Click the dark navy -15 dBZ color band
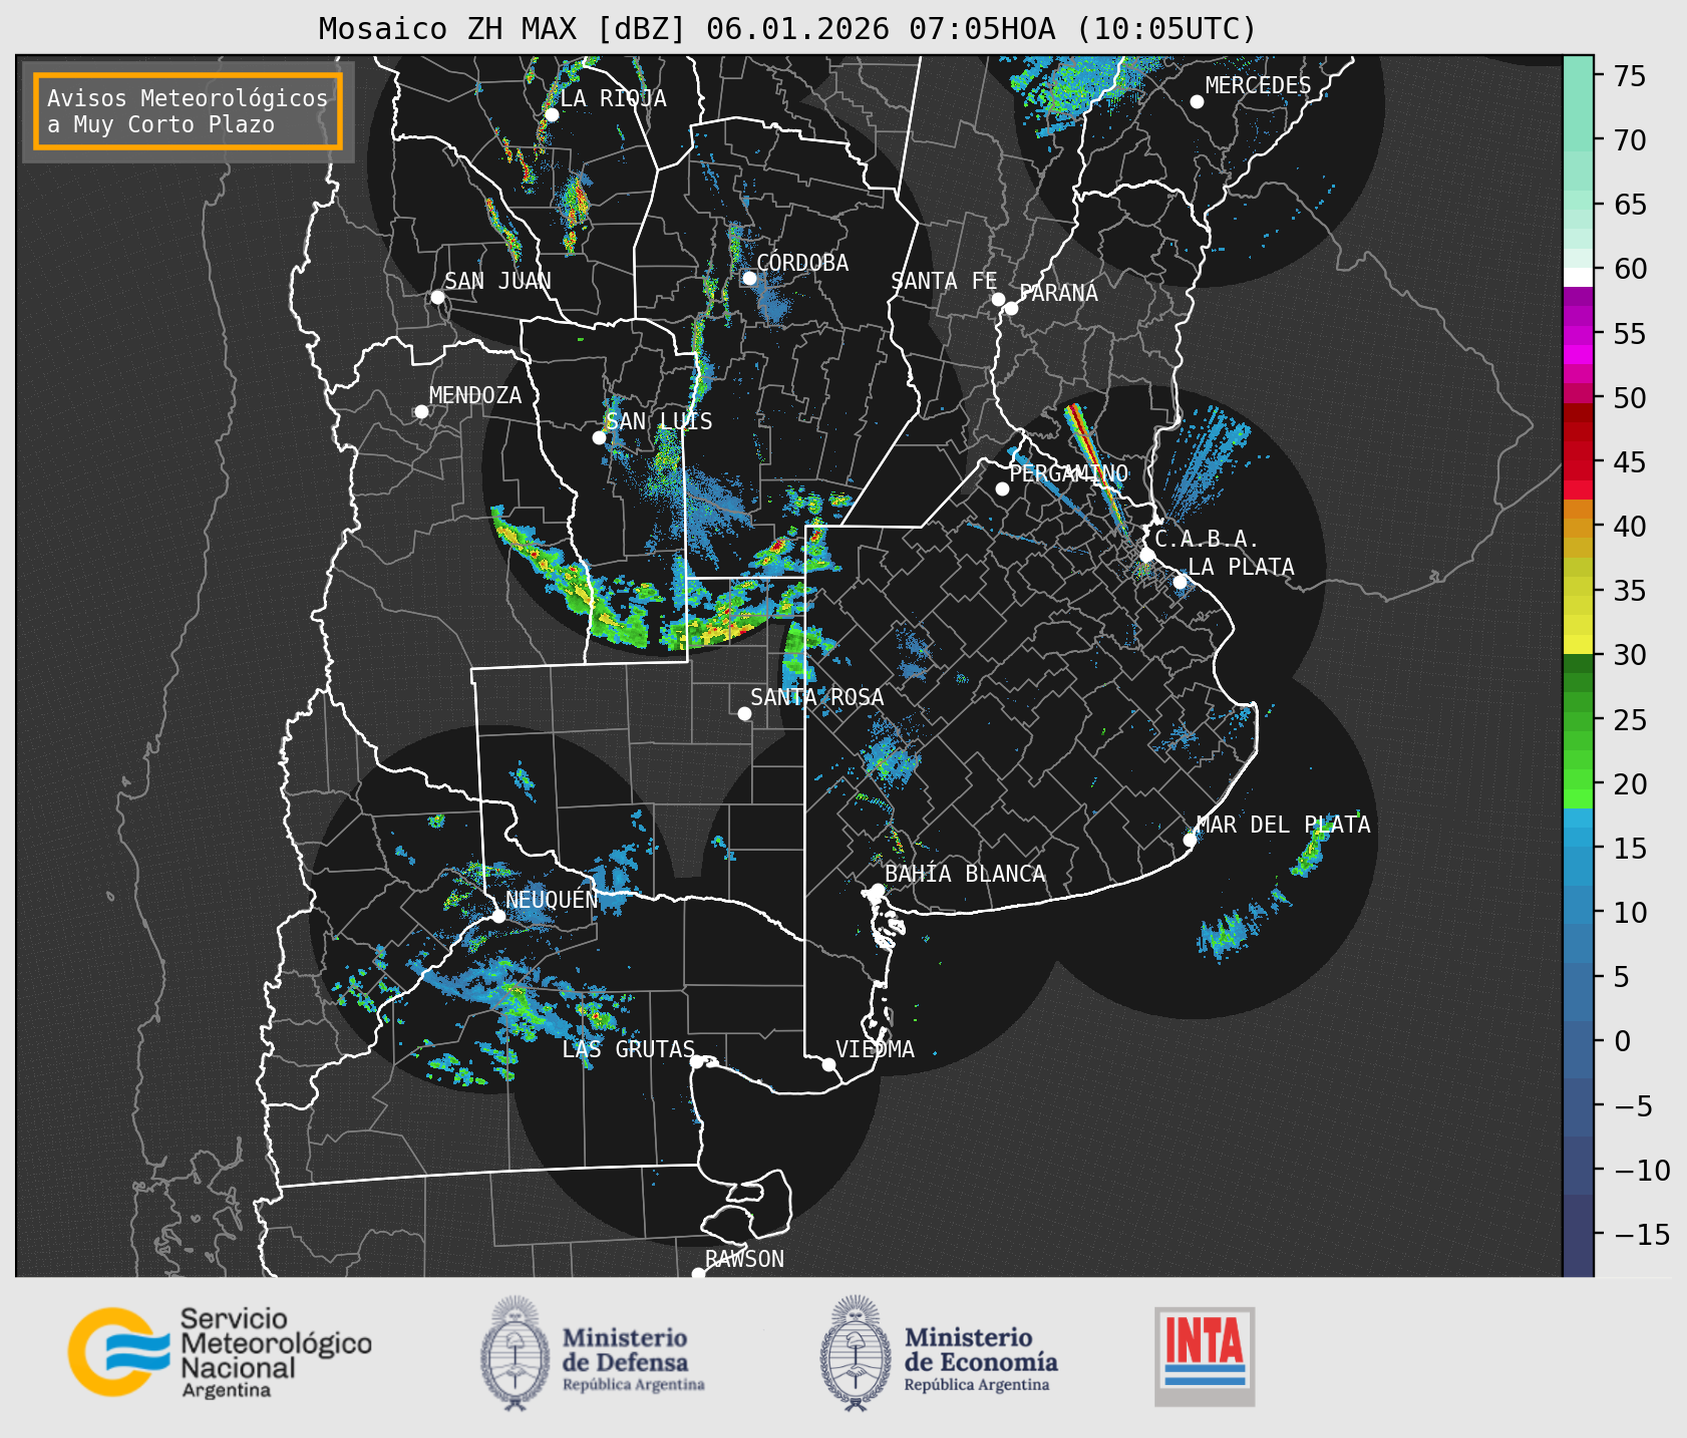The image size is (1687, 1438). [x=1578, y=1235]
